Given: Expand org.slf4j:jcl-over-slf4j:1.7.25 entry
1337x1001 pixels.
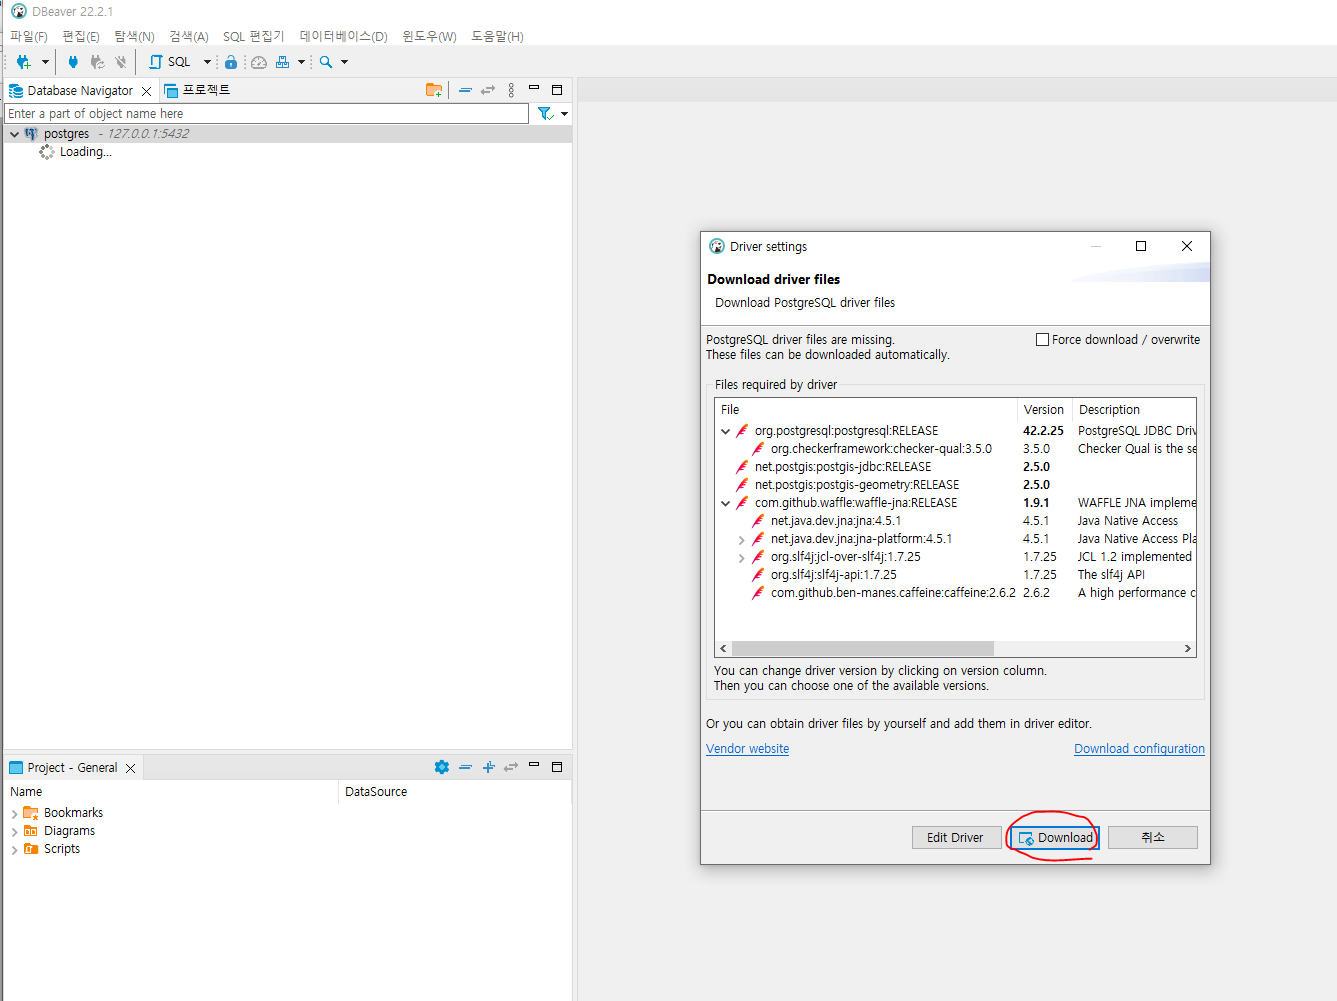Looking at the screenshot, I should pos(742,558).
